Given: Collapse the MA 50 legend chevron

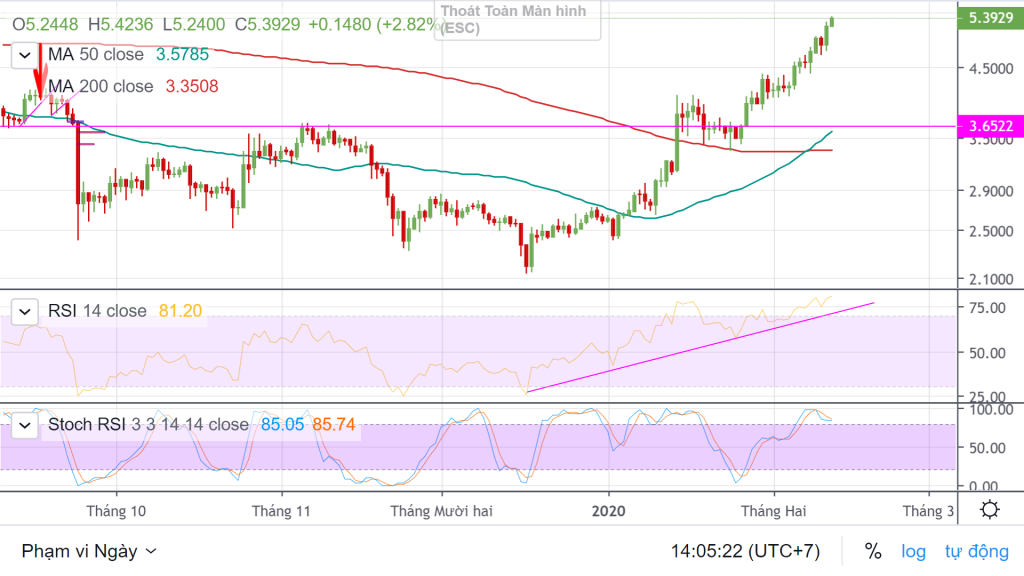Looking at the screenshot, I should click(25, 56).
